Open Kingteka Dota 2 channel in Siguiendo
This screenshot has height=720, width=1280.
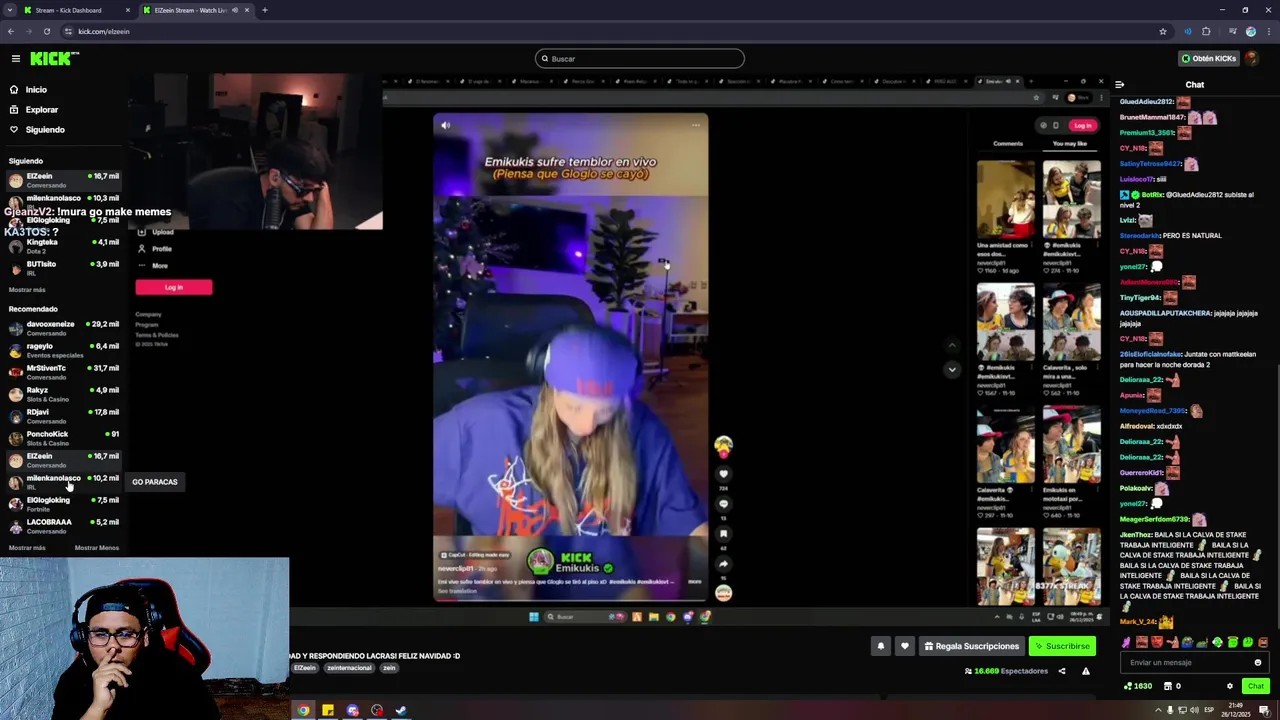pyautogui.click(x=64, y=246)
